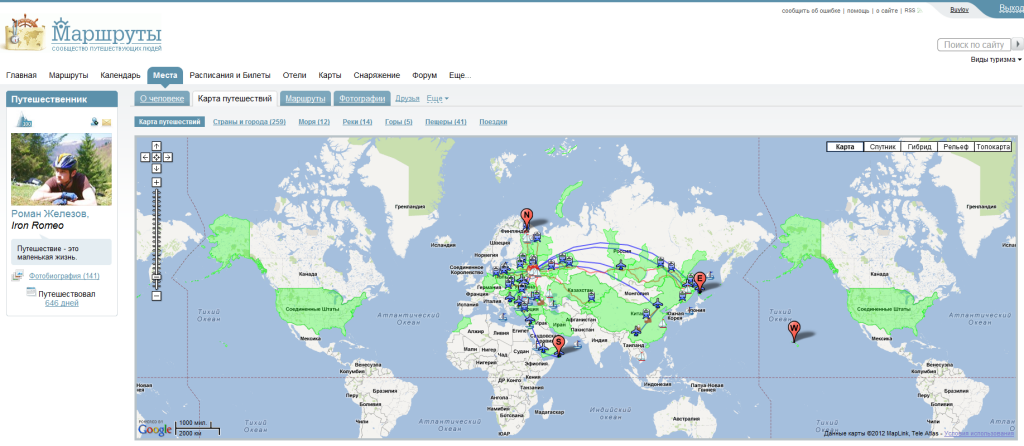The width and height of the screenshot is (1024, 446).
Task: Open the Фотографии tab
Action: 361,99
